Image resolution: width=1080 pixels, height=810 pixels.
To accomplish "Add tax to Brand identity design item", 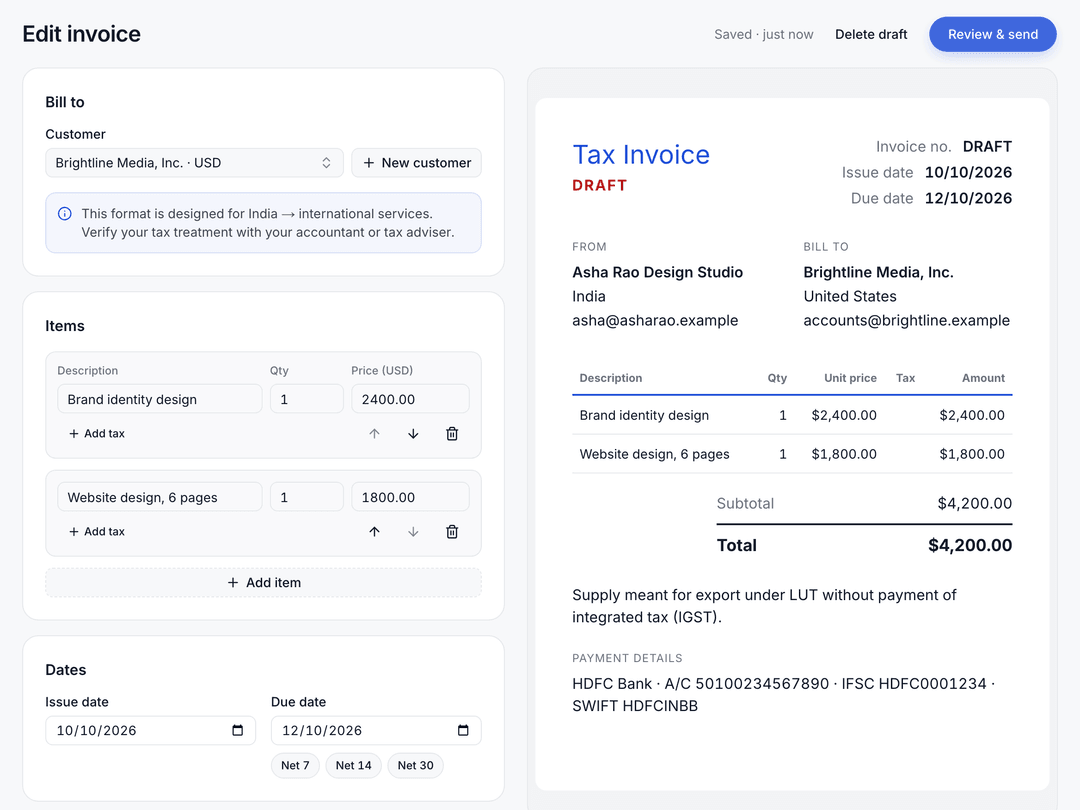I will tap(97, 434).
